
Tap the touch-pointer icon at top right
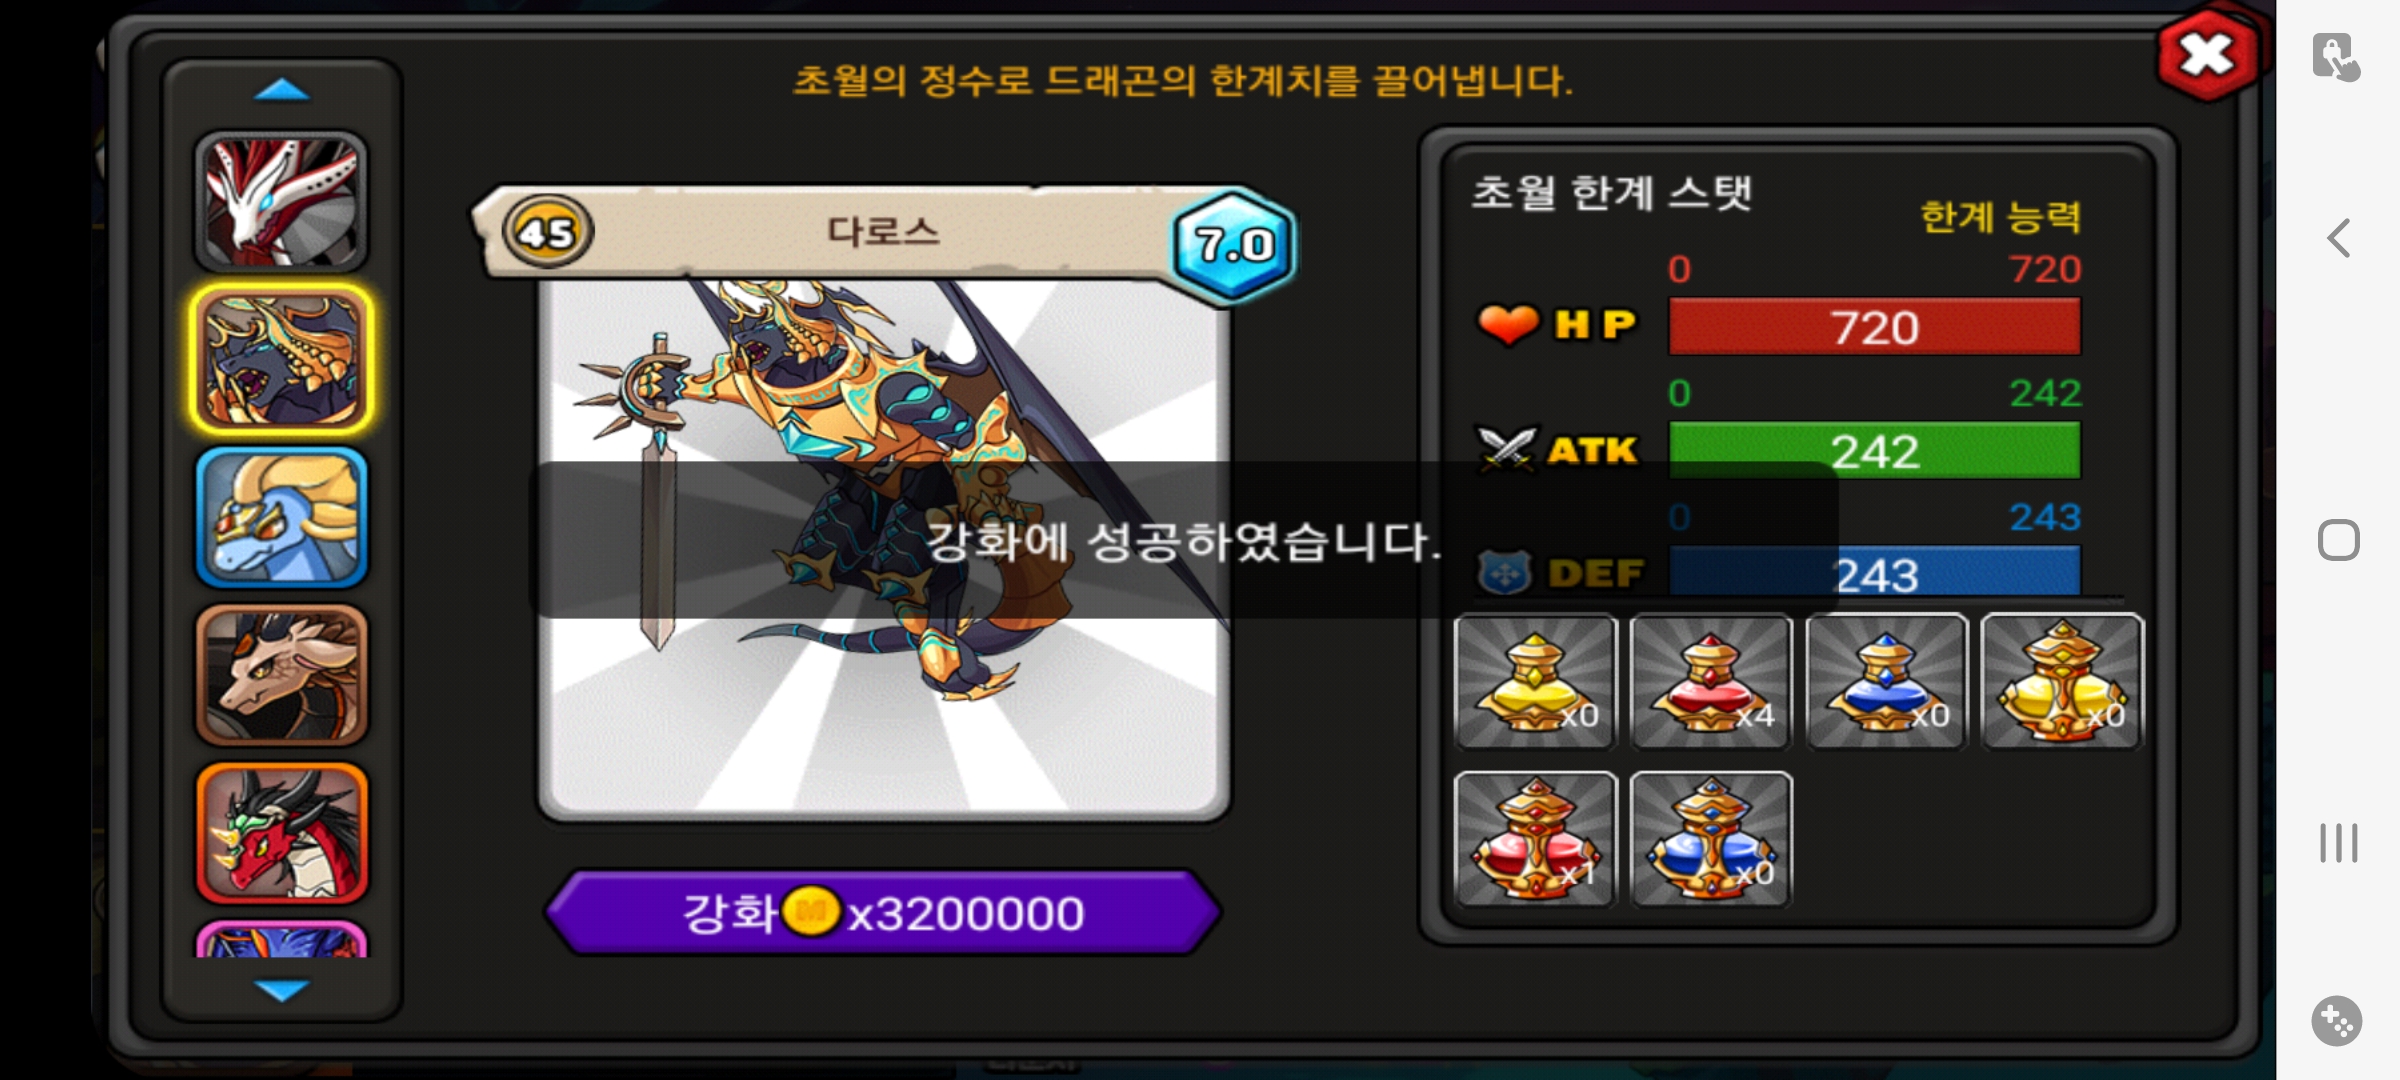(x=2336, y=57)
